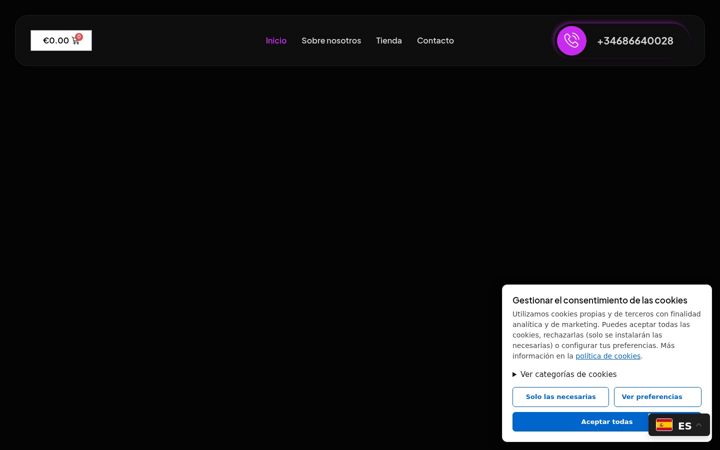This screenshot has width=720, height=450.
Task: Click the purple phone call icon
Action: tap(571, 41)
